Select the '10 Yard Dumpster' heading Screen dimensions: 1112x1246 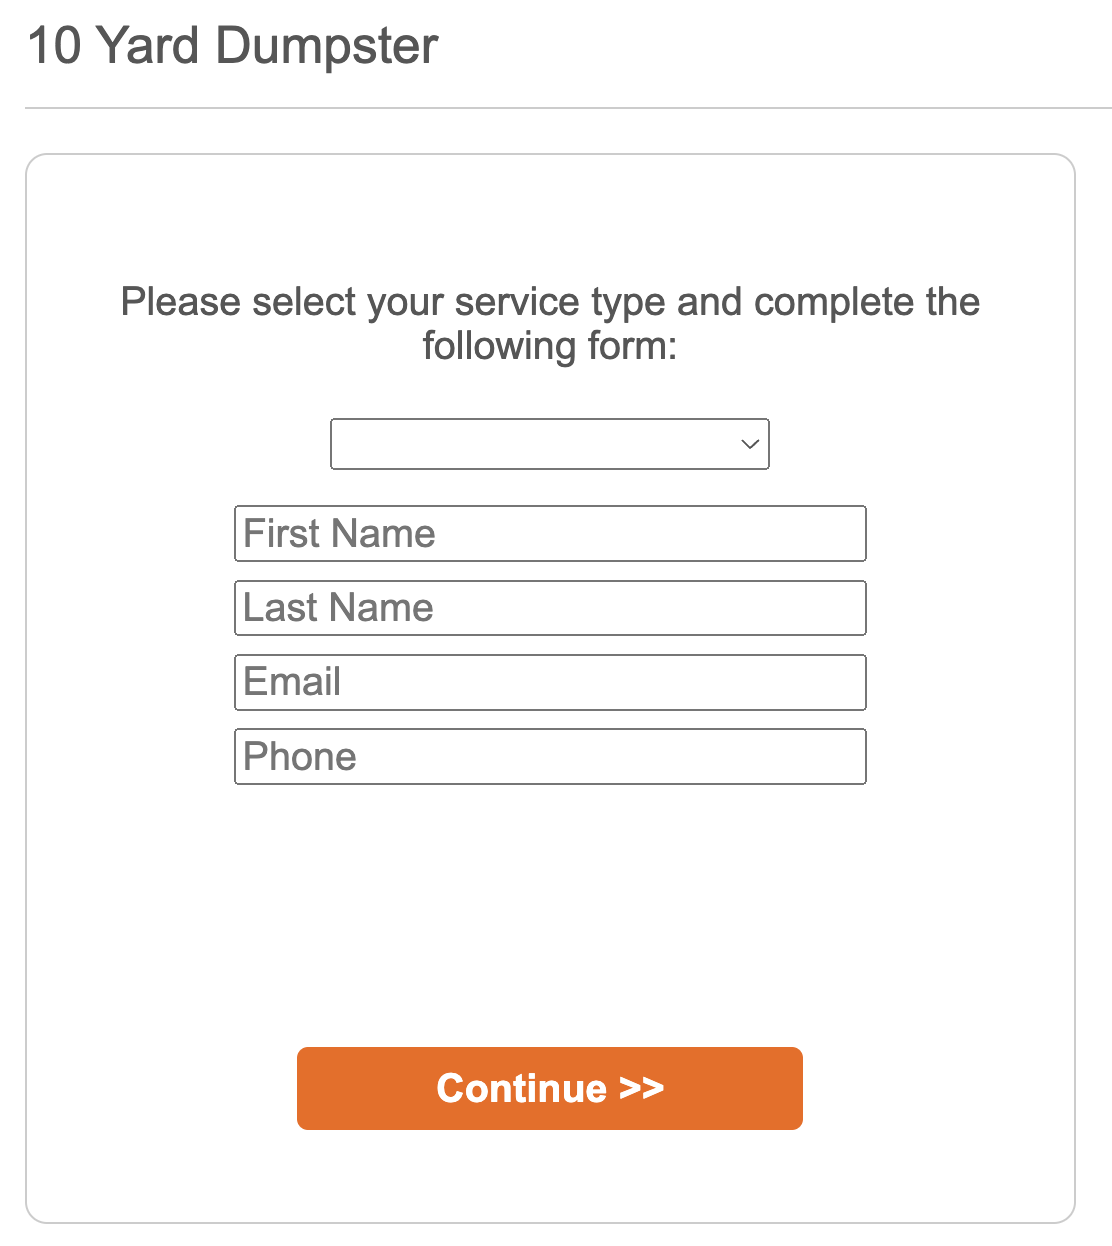(x=233, y=46)
